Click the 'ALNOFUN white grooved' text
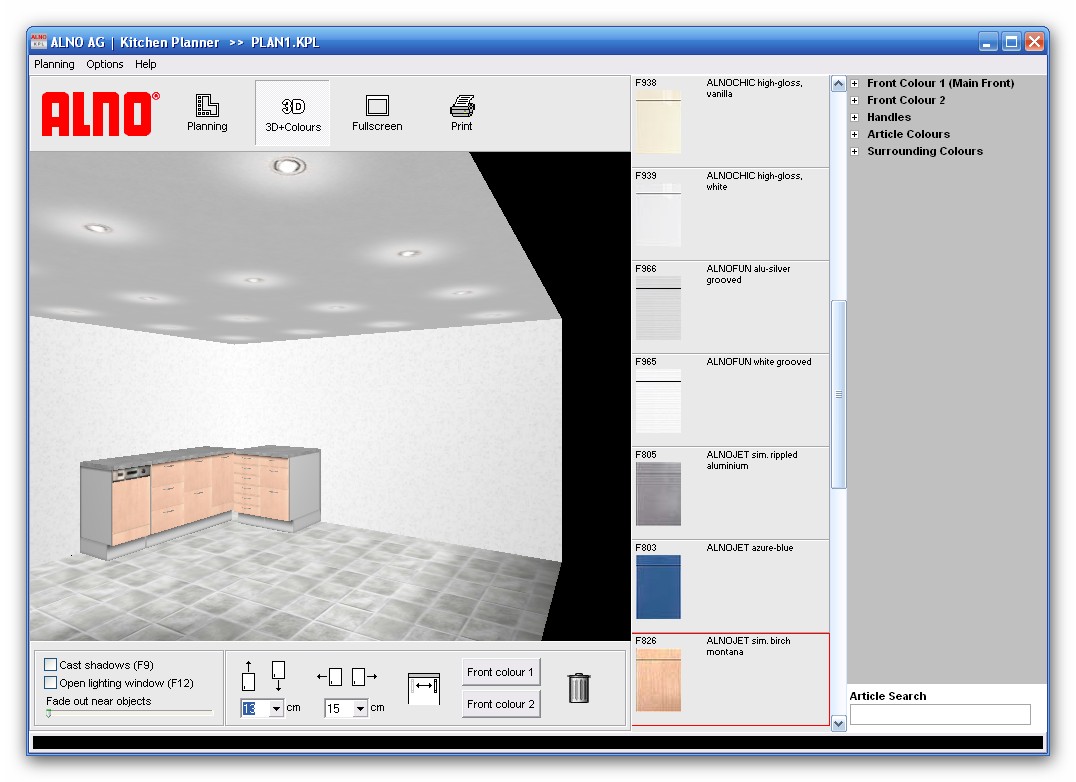The image size is (1076, 782). [x=758, y=362]
